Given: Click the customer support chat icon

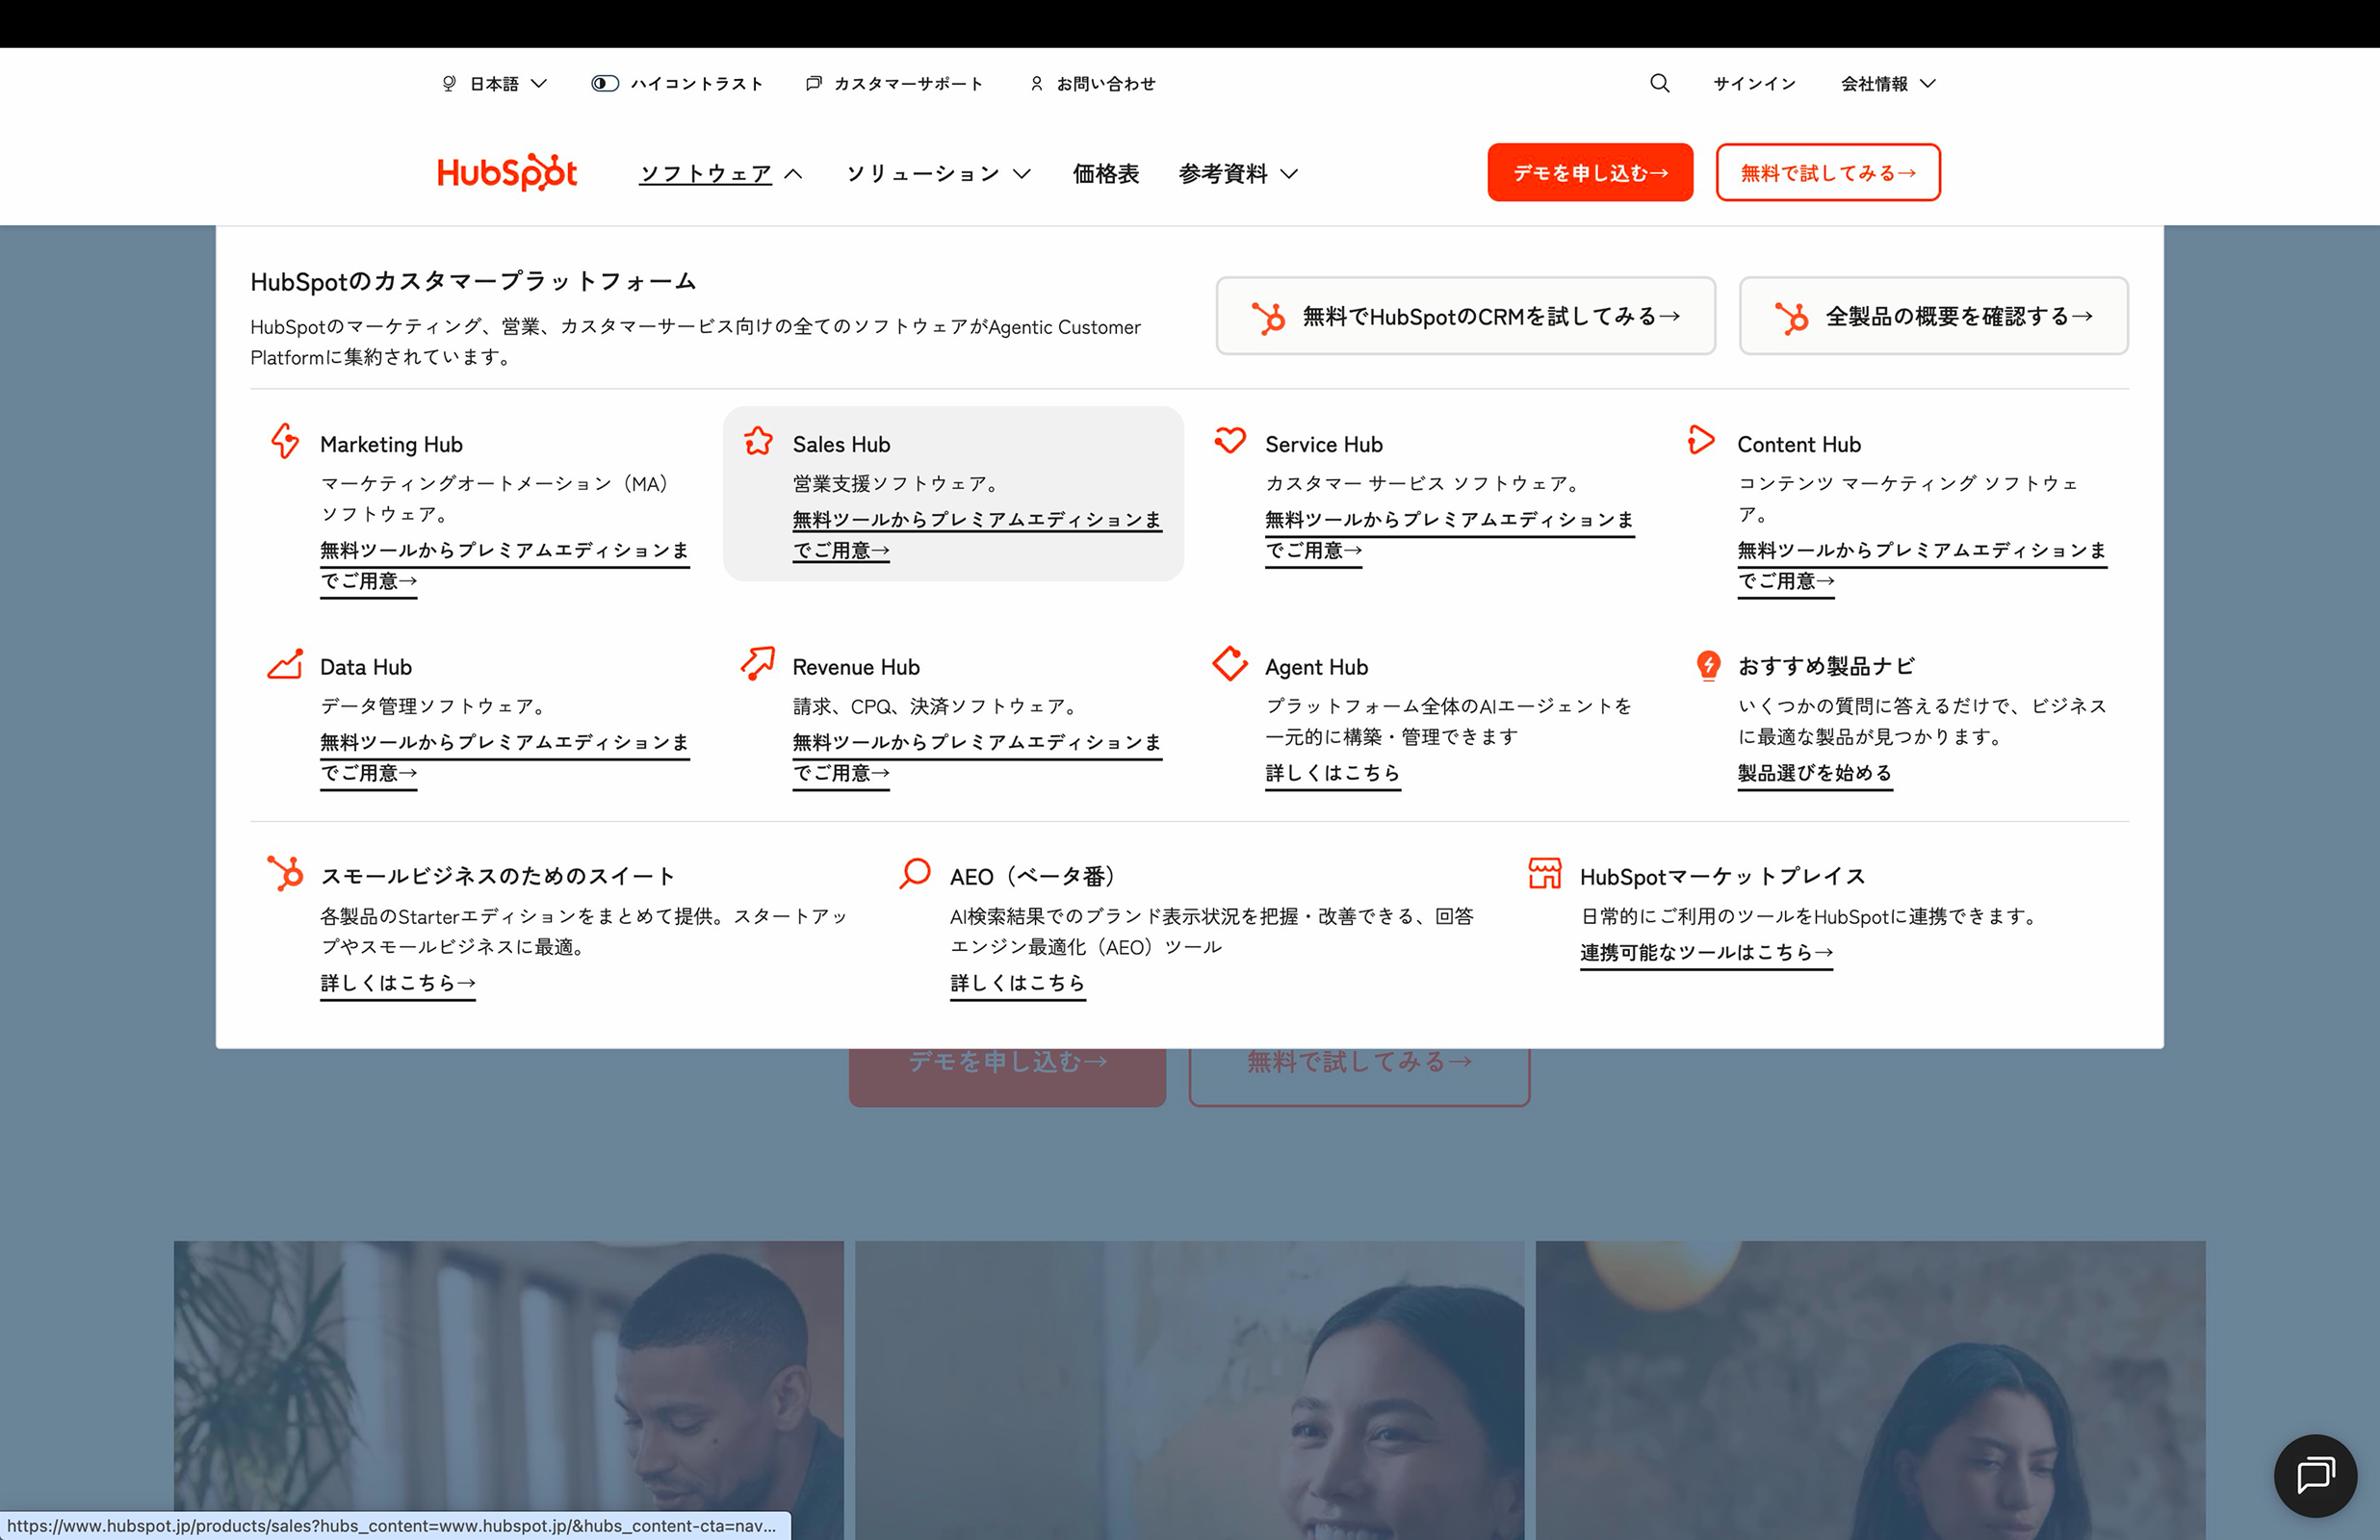Looking at the screenshot, I should click(x=814, y=83).
